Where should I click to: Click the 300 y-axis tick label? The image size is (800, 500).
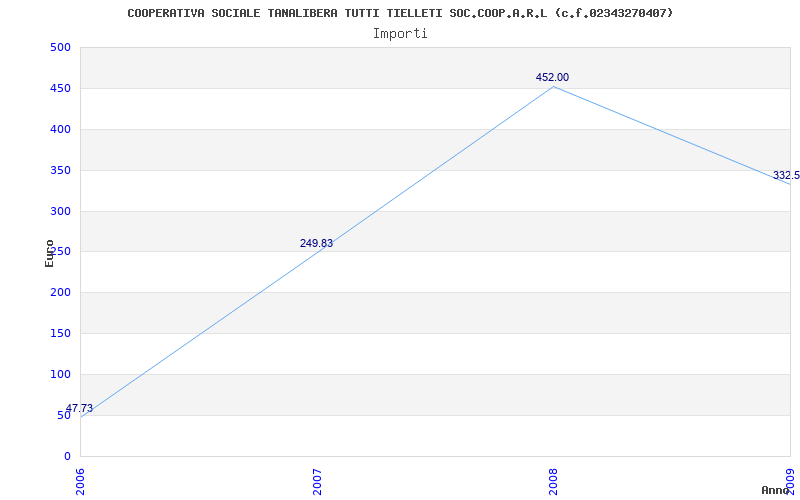(x=60, y=211)
